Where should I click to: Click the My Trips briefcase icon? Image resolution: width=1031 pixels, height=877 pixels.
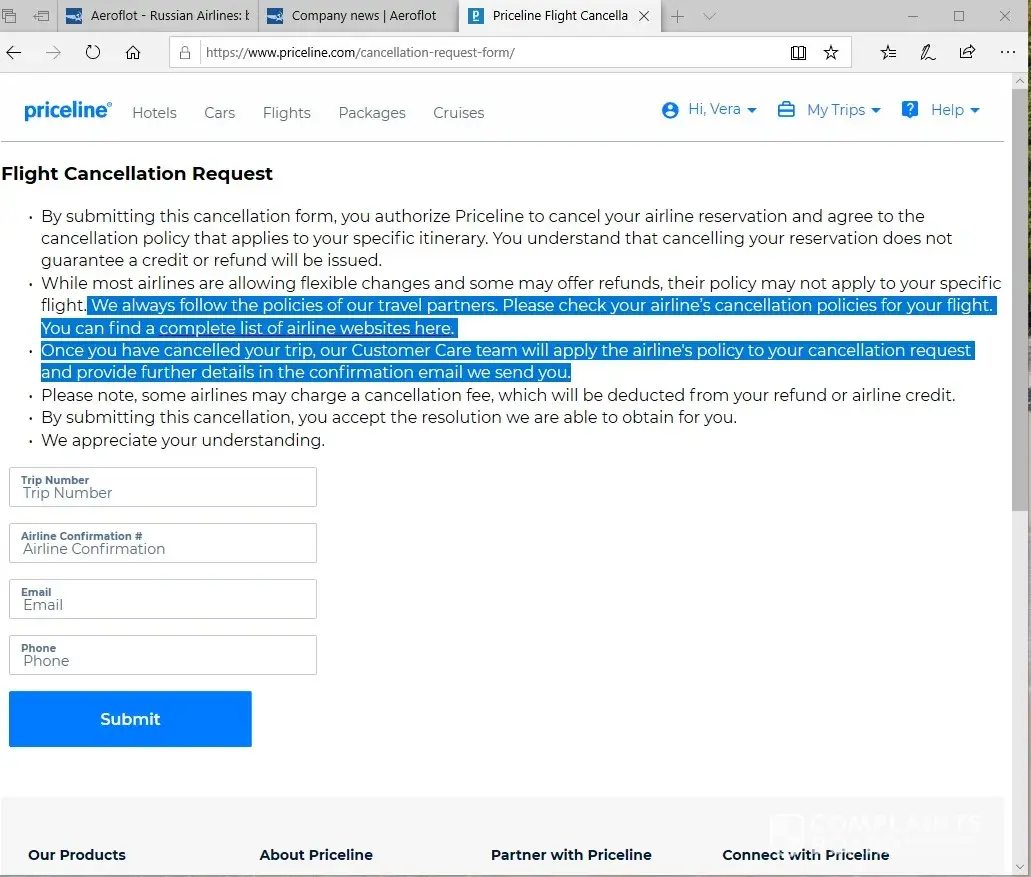[786, 110]
